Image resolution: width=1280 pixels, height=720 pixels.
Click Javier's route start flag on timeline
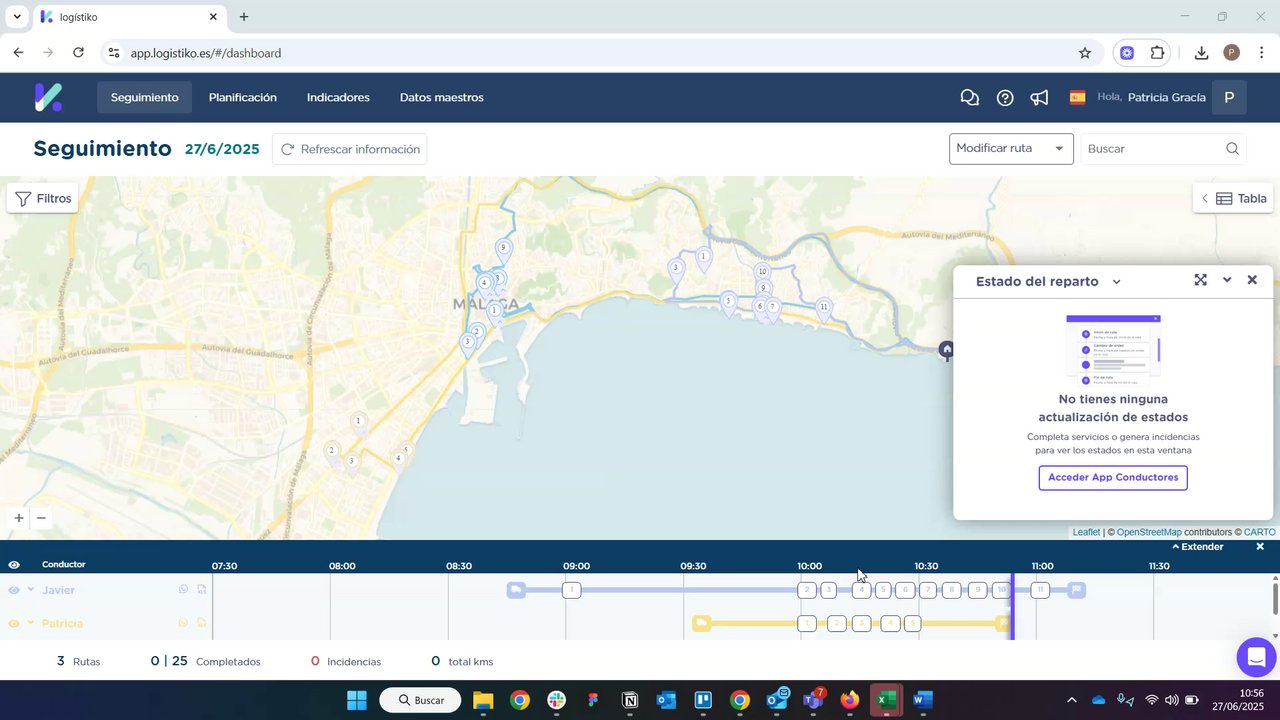[516, 590]
